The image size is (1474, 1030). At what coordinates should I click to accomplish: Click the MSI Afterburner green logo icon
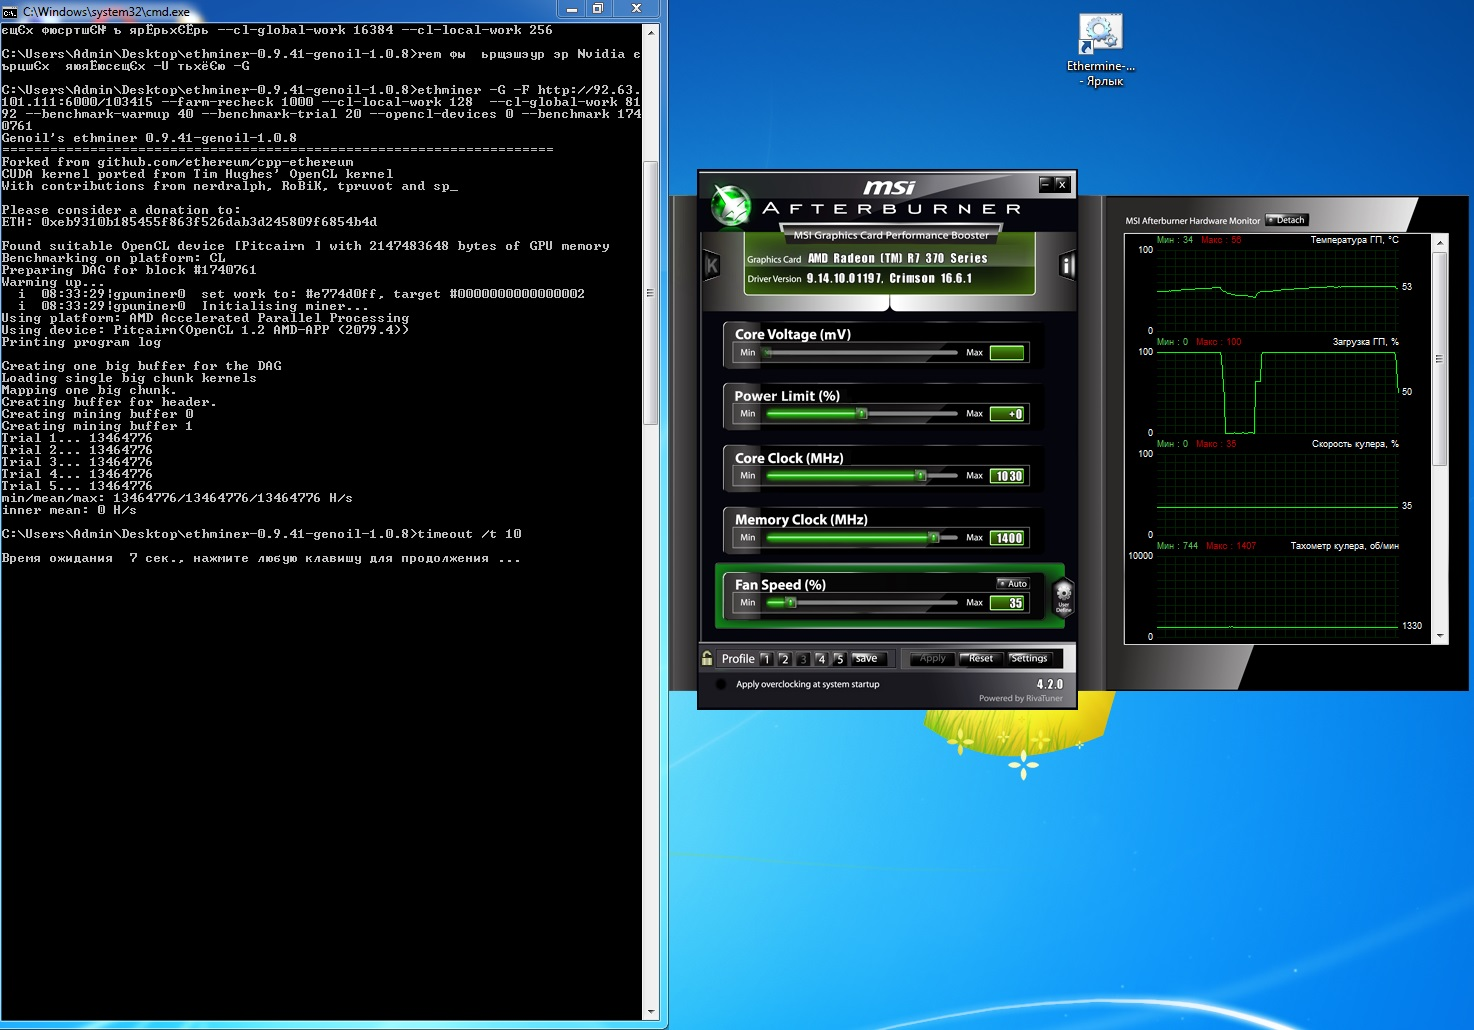click(731, 205)
